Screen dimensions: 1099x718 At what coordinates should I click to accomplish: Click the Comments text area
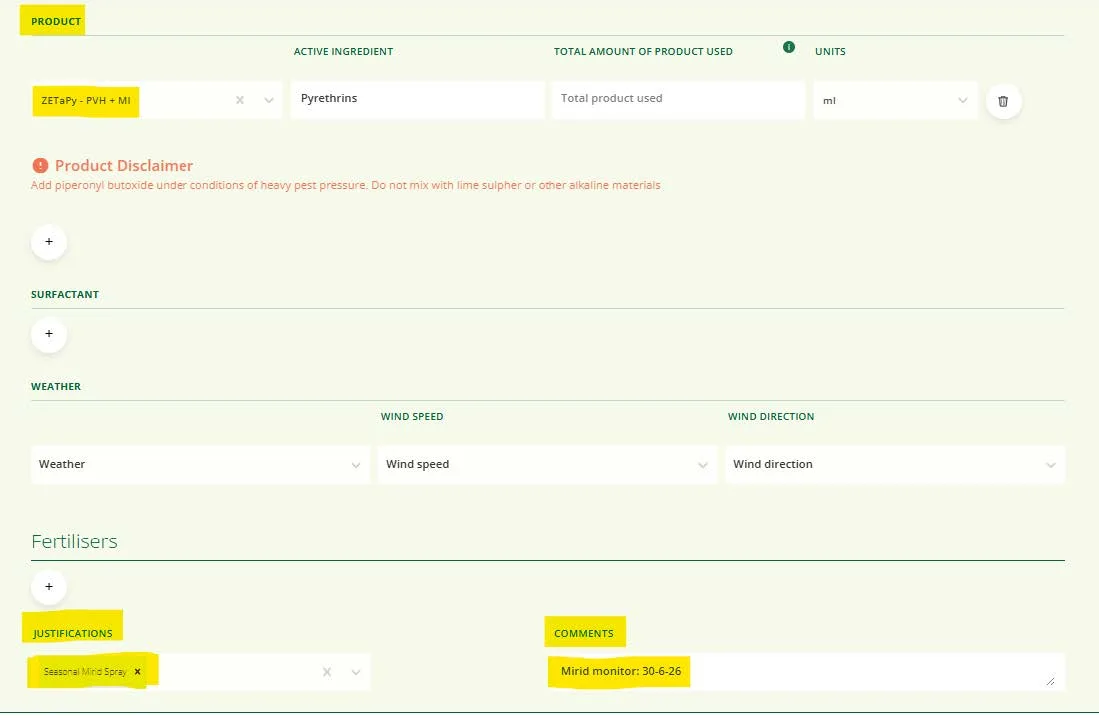coord(806,672)
